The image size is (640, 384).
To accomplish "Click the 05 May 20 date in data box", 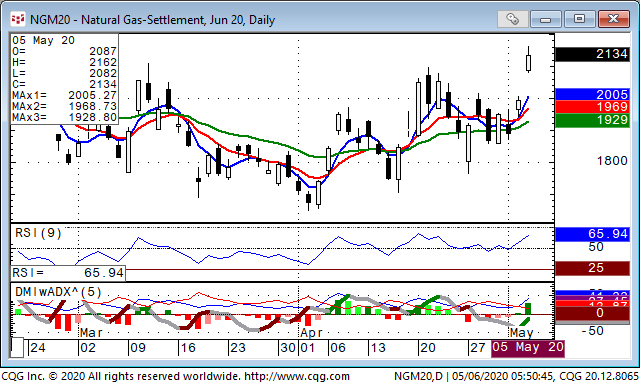I will pos(43,40).
